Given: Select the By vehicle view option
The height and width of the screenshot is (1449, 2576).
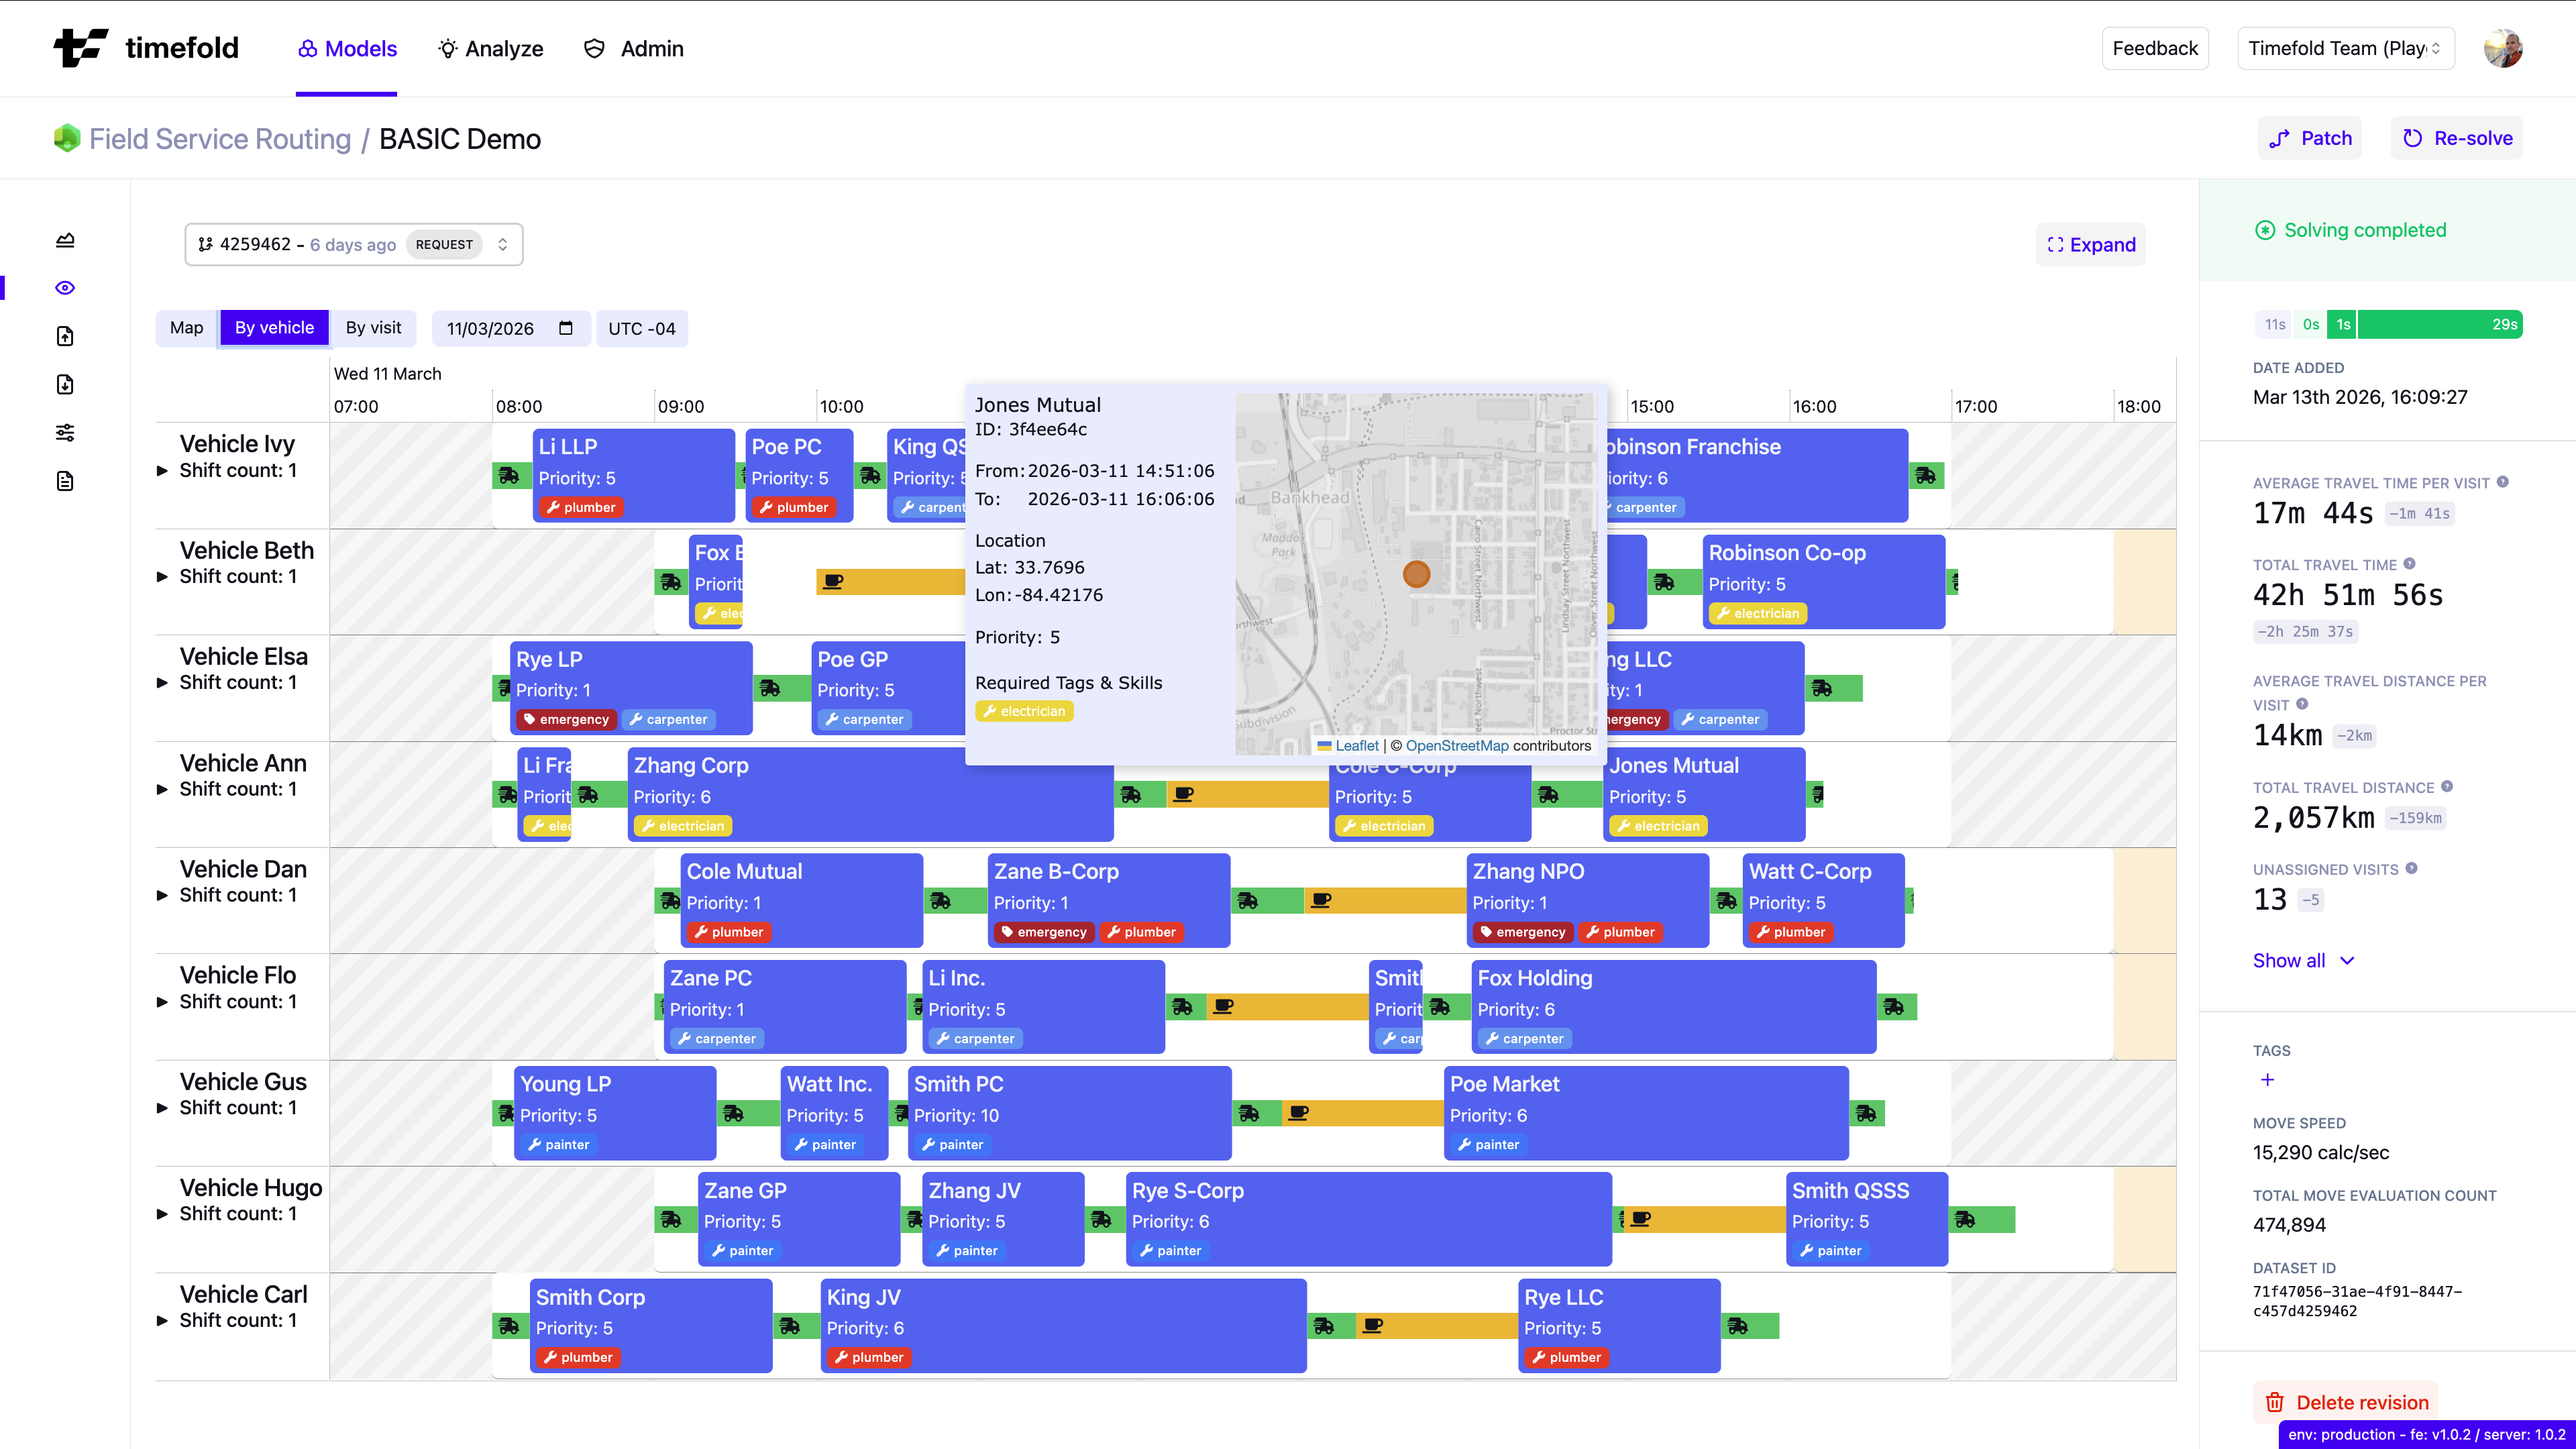Looking at the screenshot, I should coord(273,327).
